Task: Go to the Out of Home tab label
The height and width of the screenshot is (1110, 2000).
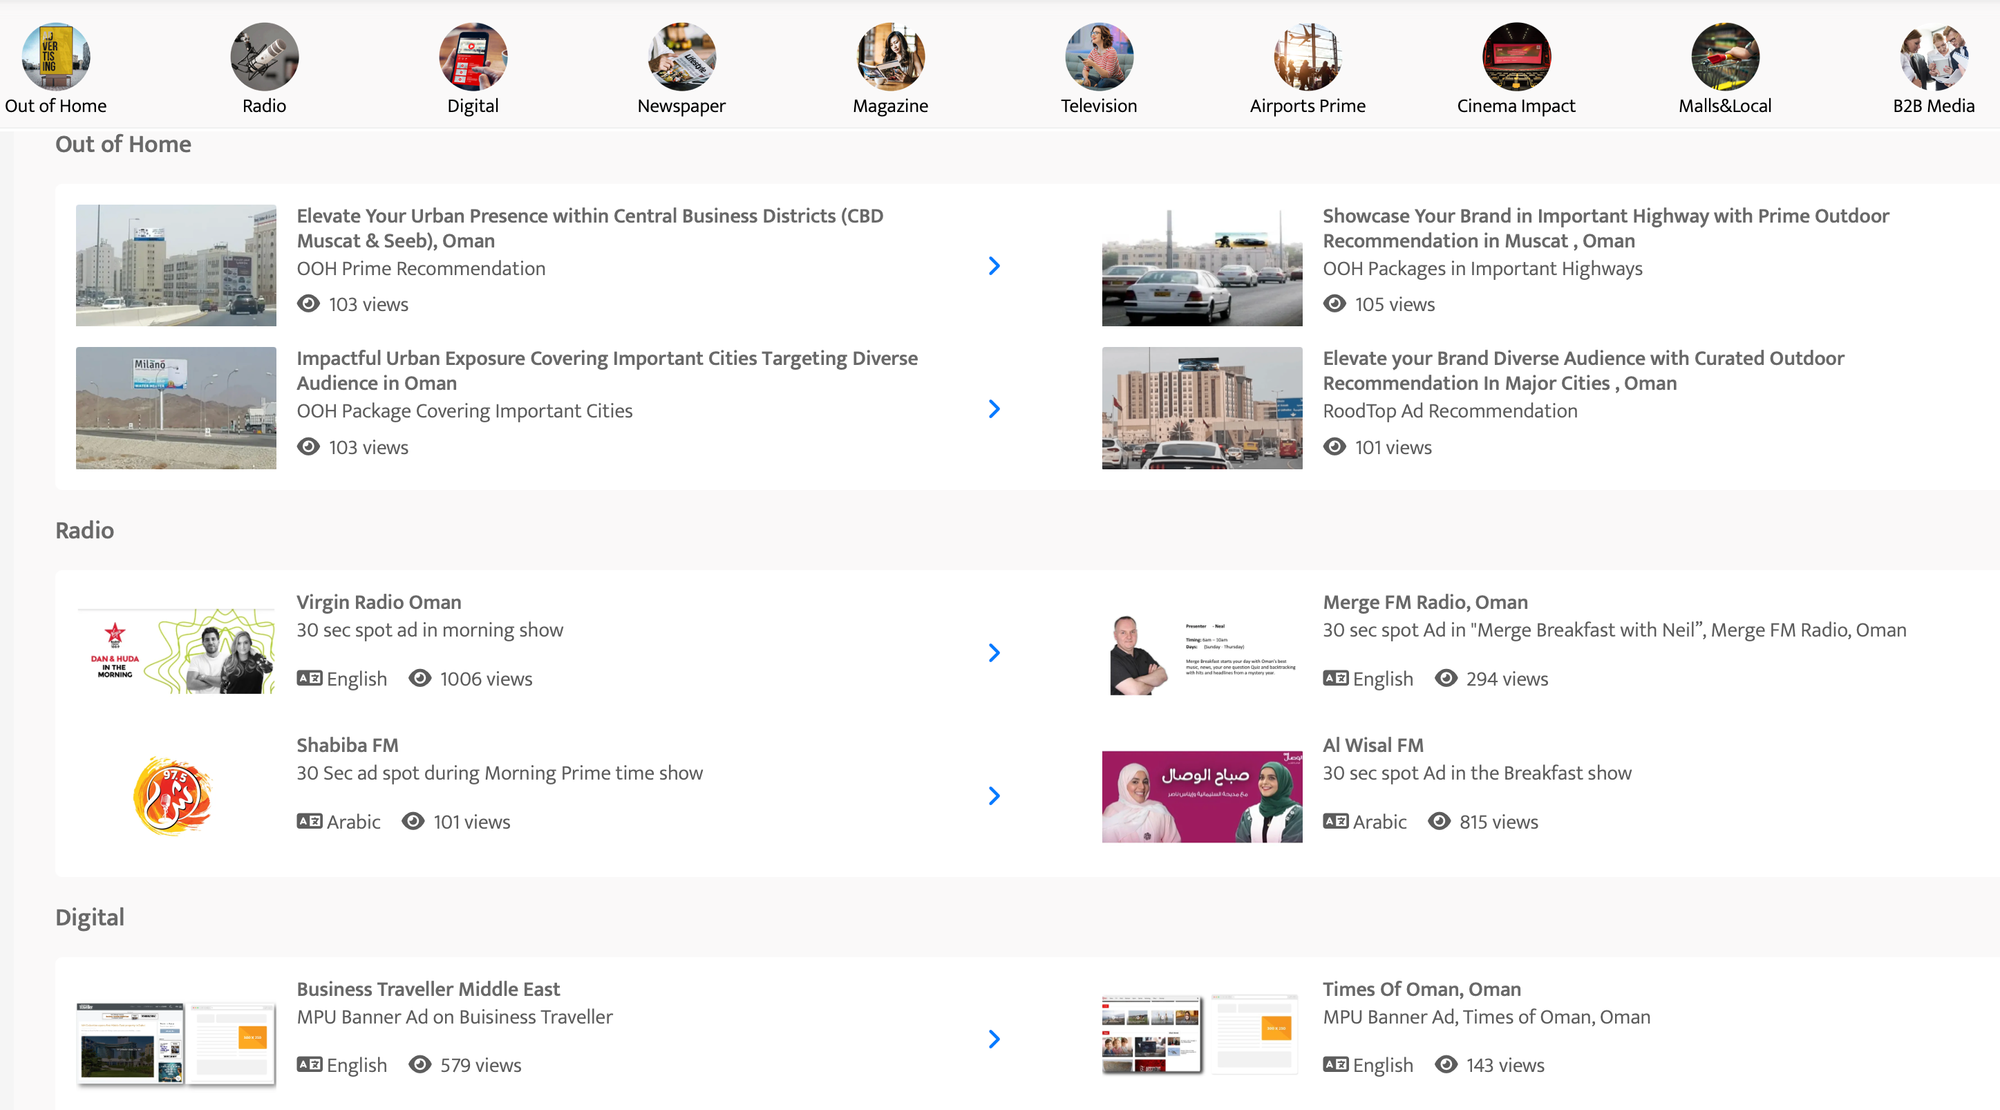Action: [56, 106]
